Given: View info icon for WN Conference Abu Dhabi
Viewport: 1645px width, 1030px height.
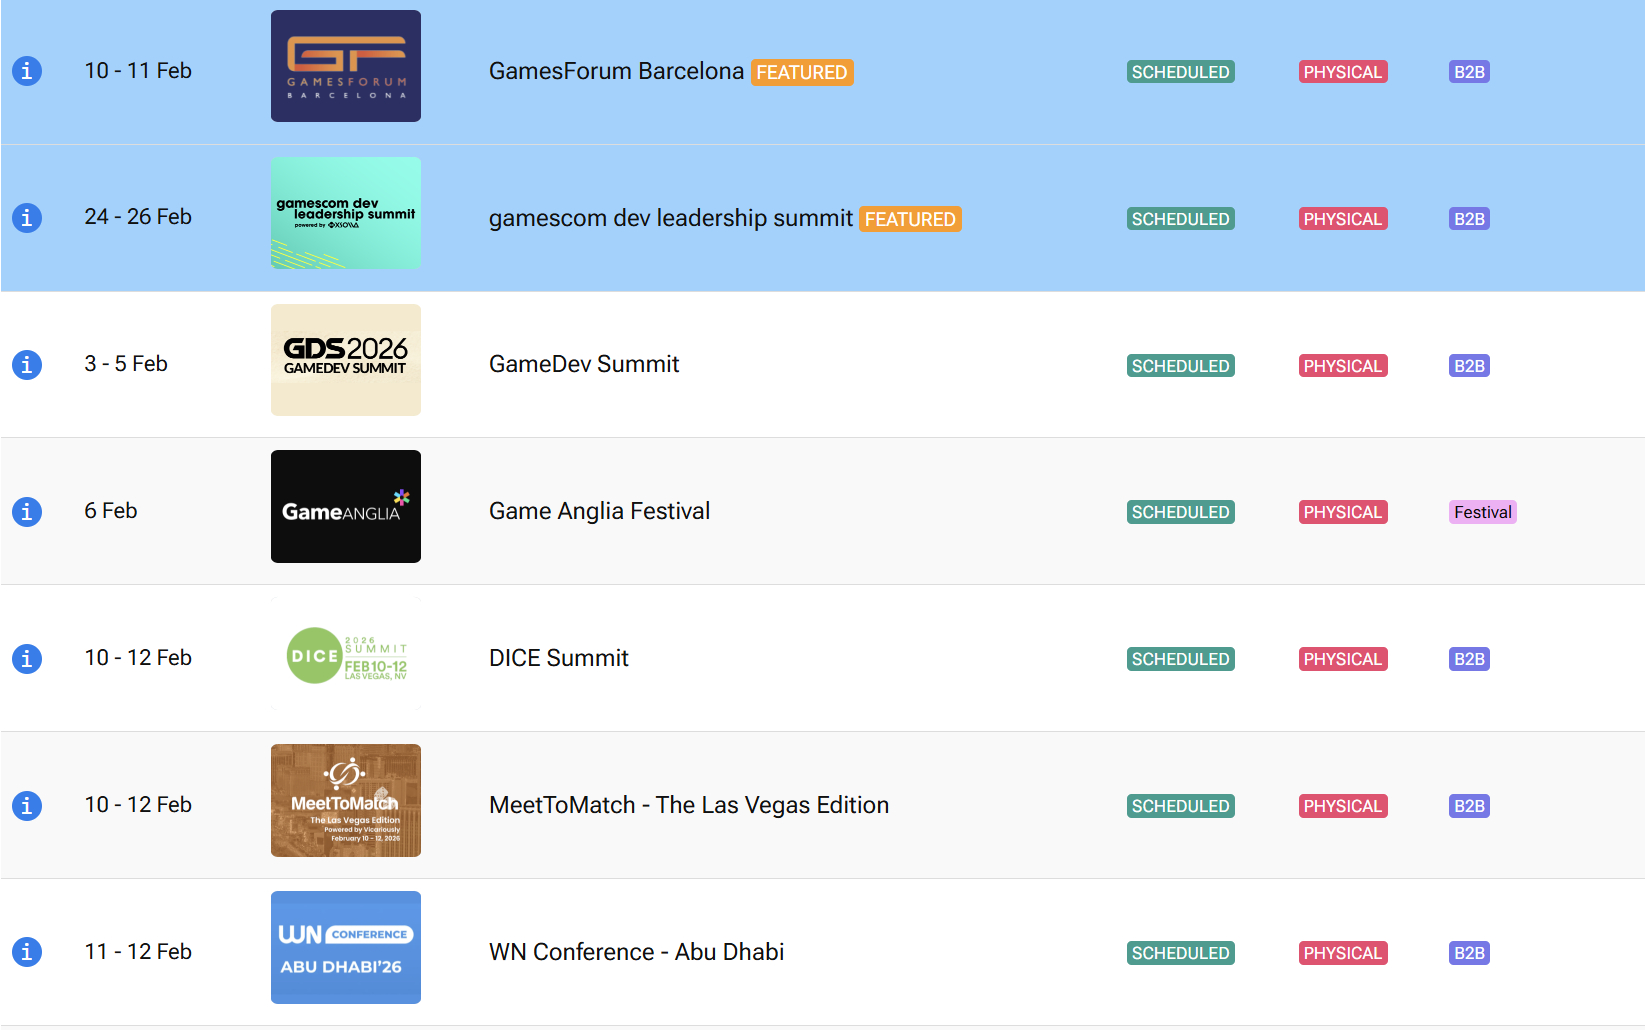Looking at the screenshot, I should point(27,952).
